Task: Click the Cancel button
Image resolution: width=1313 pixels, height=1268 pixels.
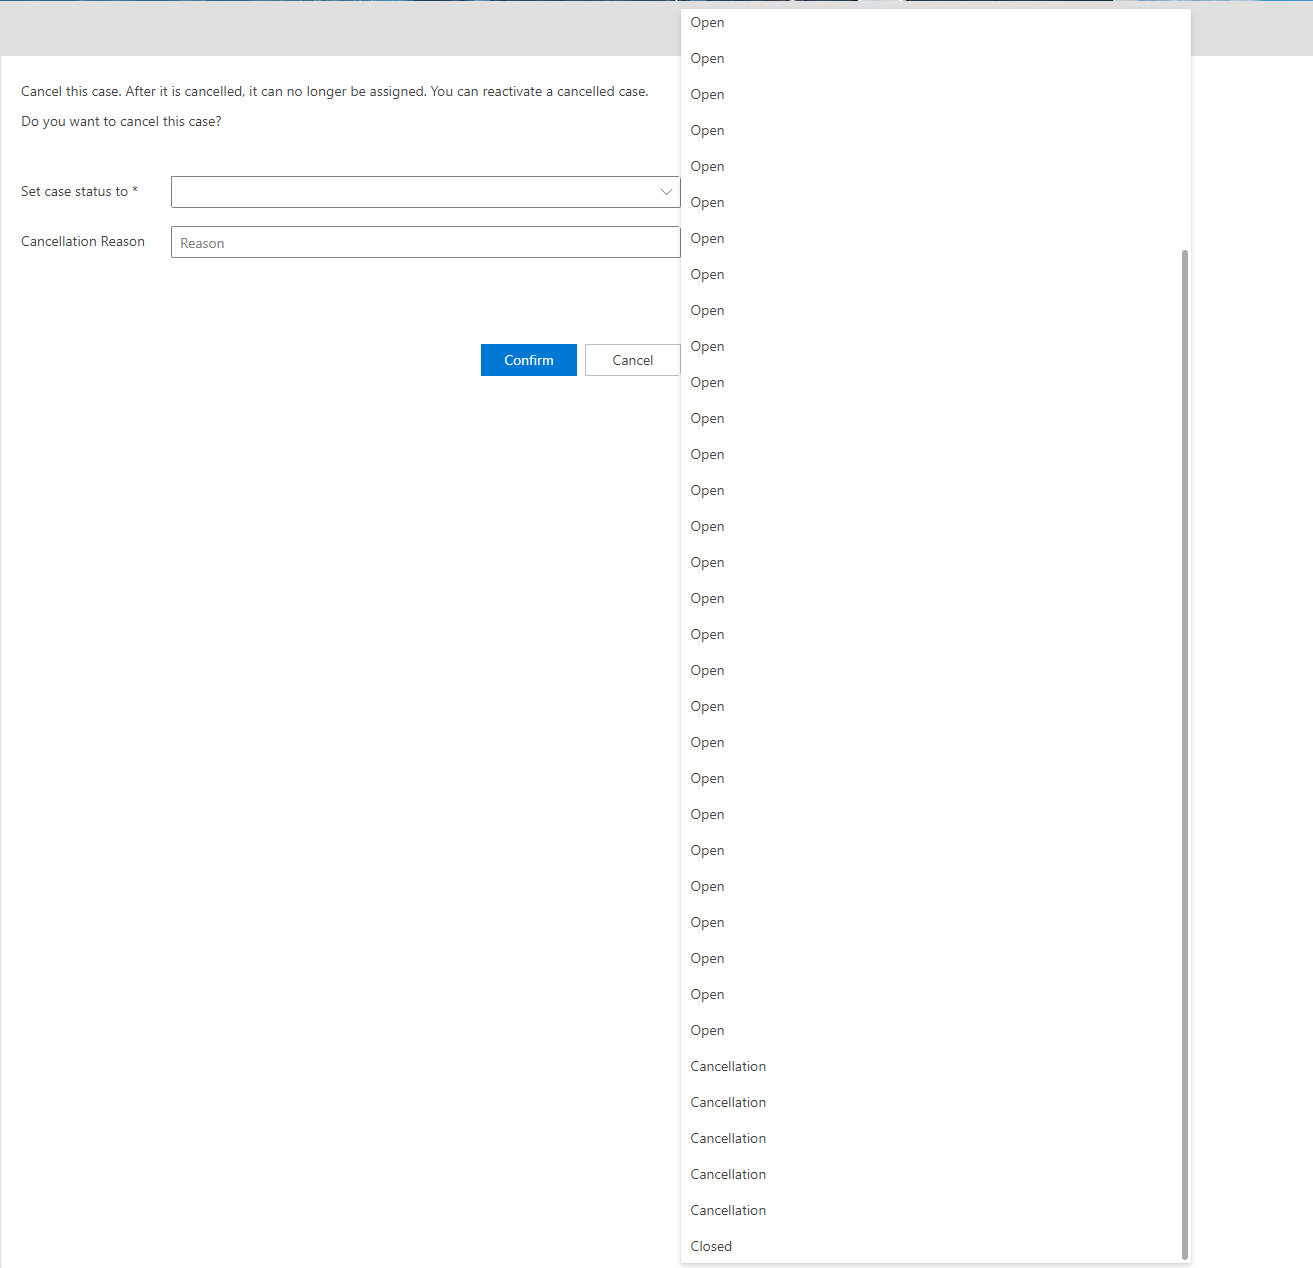Action: click(632, 360)
